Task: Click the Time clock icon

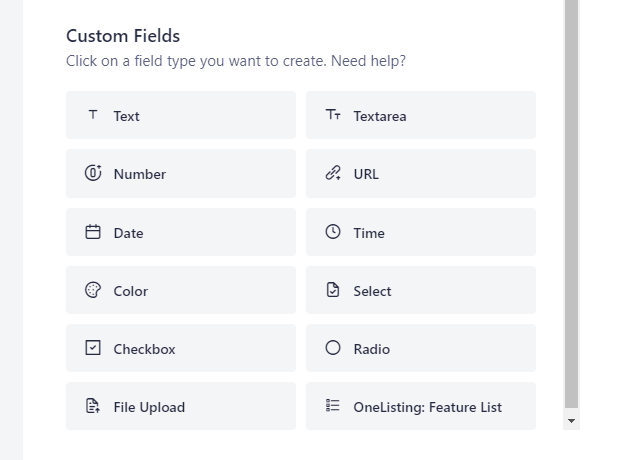Action: tap(333, 232)
